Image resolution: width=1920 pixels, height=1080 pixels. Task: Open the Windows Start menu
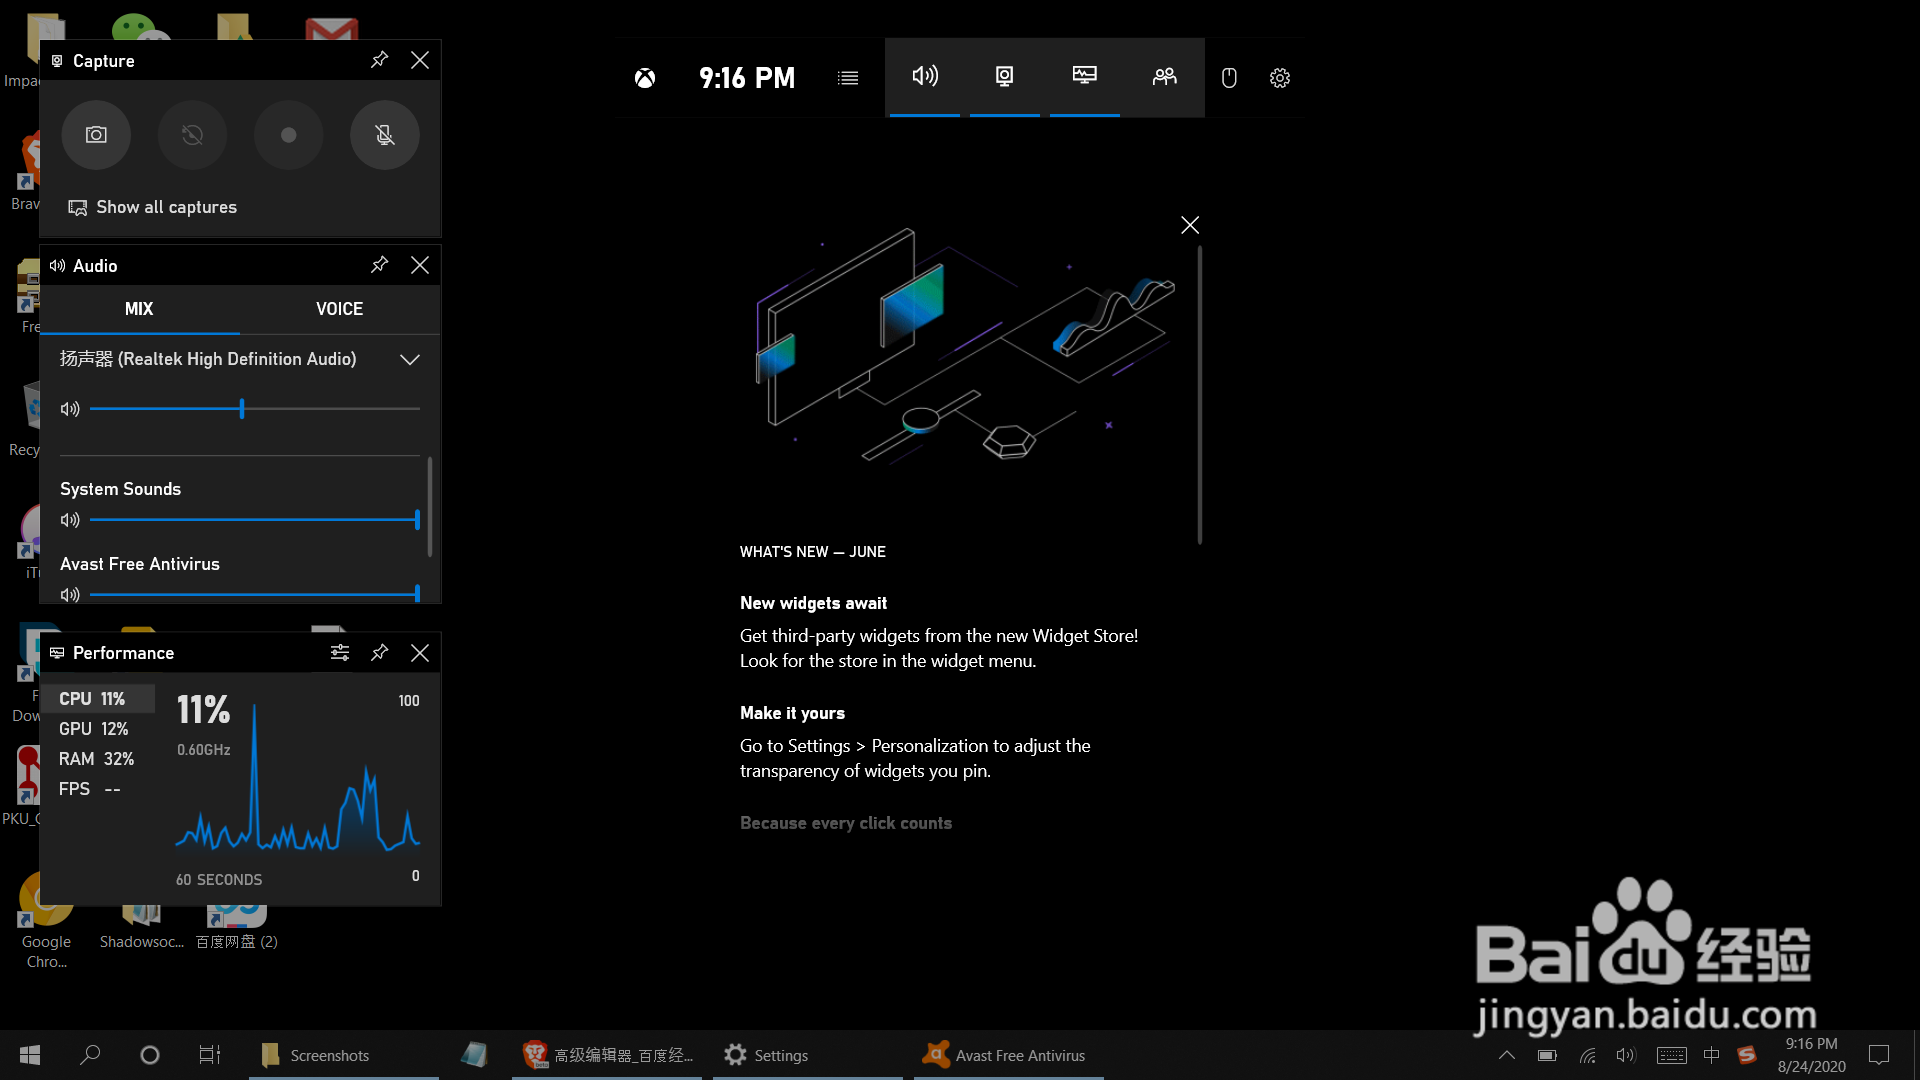pyautogui.click(x=30, y=1055)
